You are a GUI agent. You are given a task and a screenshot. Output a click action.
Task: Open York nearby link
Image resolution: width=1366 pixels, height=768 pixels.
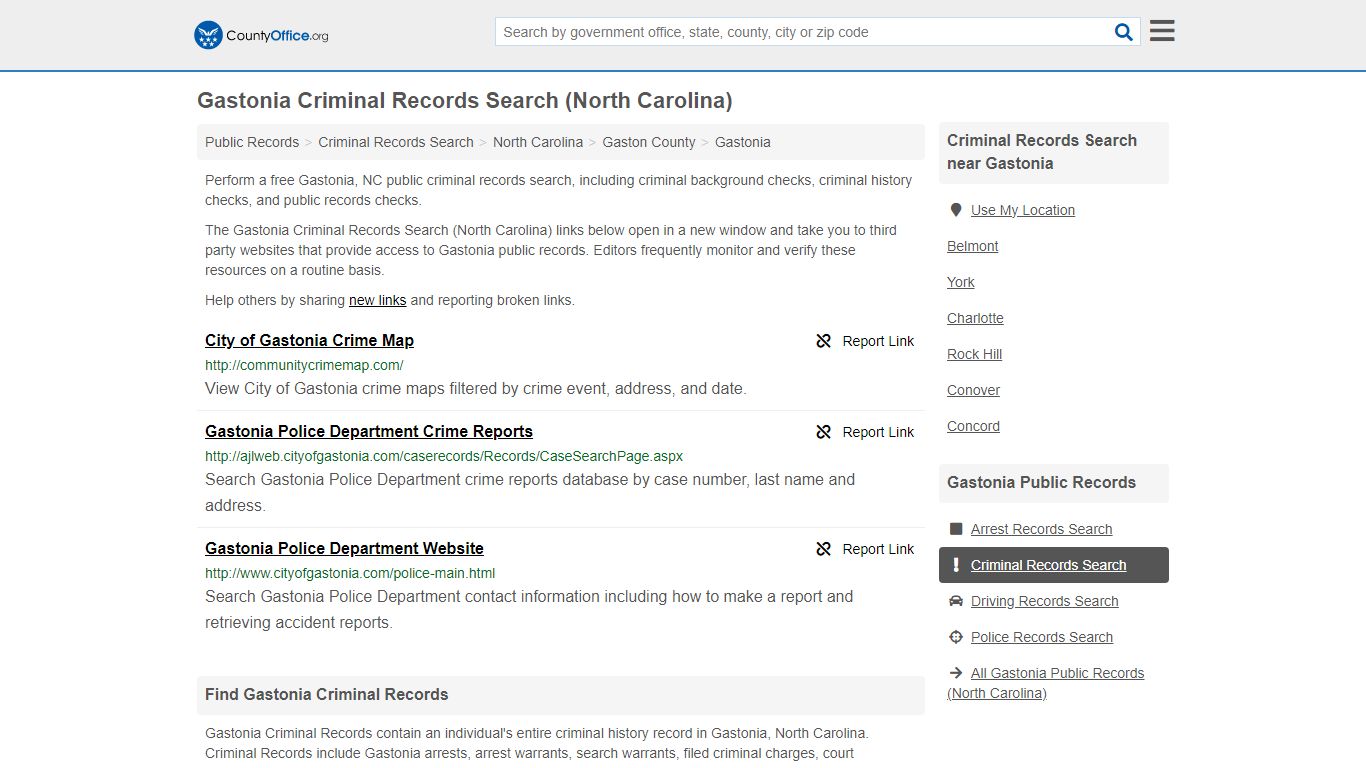point(961,282)
